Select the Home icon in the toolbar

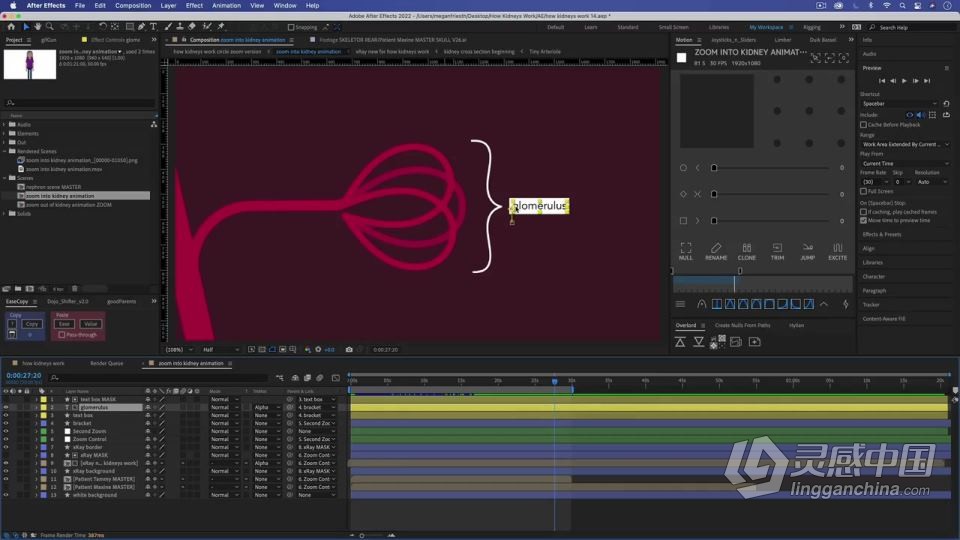pyautogui.click(x=11, y=27)
